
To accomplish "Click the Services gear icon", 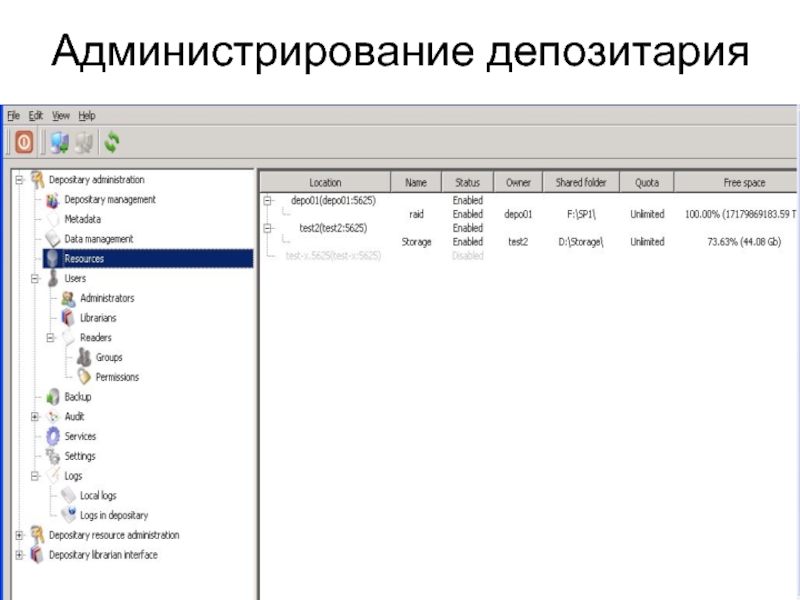I will (x=53, y=436).
